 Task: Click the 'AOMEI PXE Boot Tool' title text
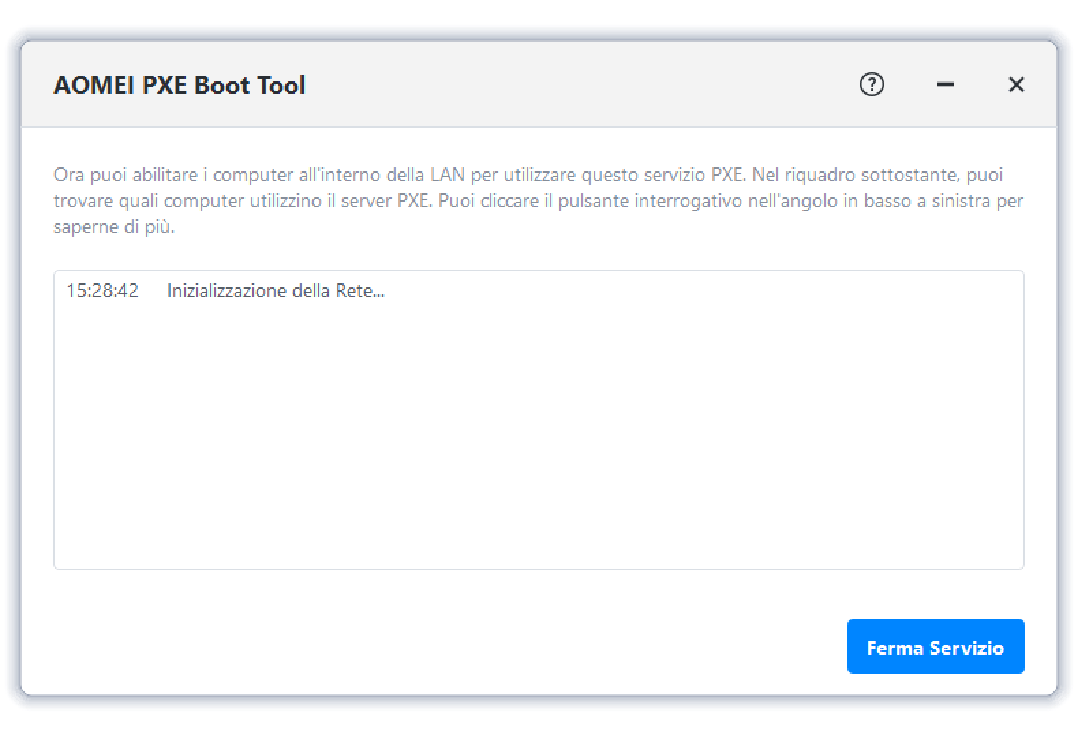pos(179,85)
